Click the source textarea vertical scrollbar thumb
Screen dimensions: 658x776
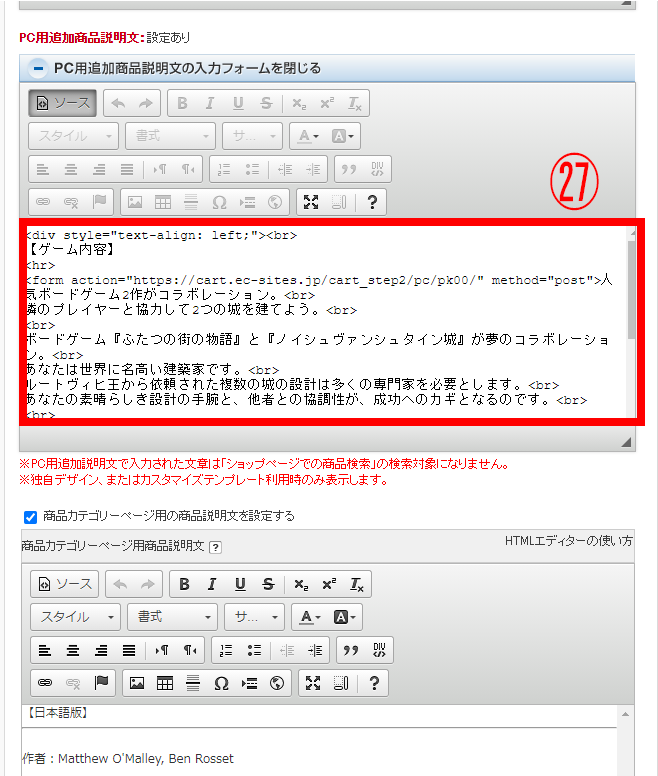(x=631, y=290)
